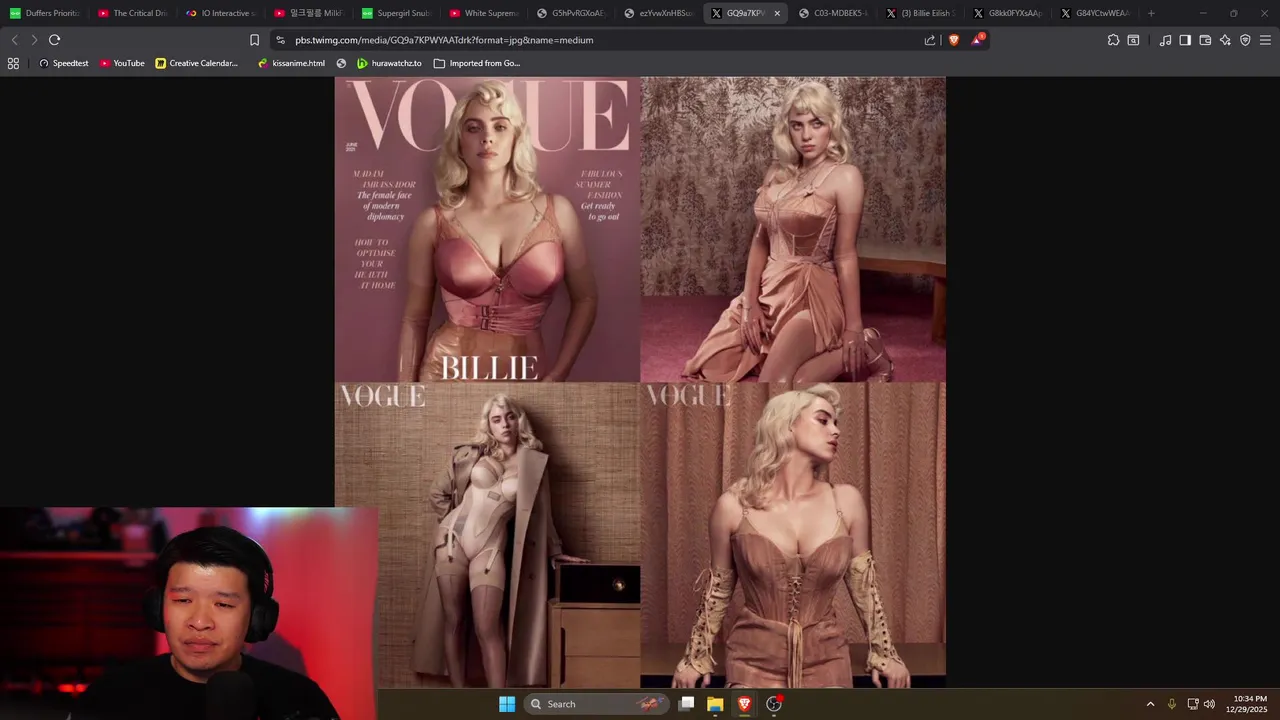Switch to the Duffers Prioritiz tab
The width and height of the screenshot is (1280, 720).
[45, 13]
